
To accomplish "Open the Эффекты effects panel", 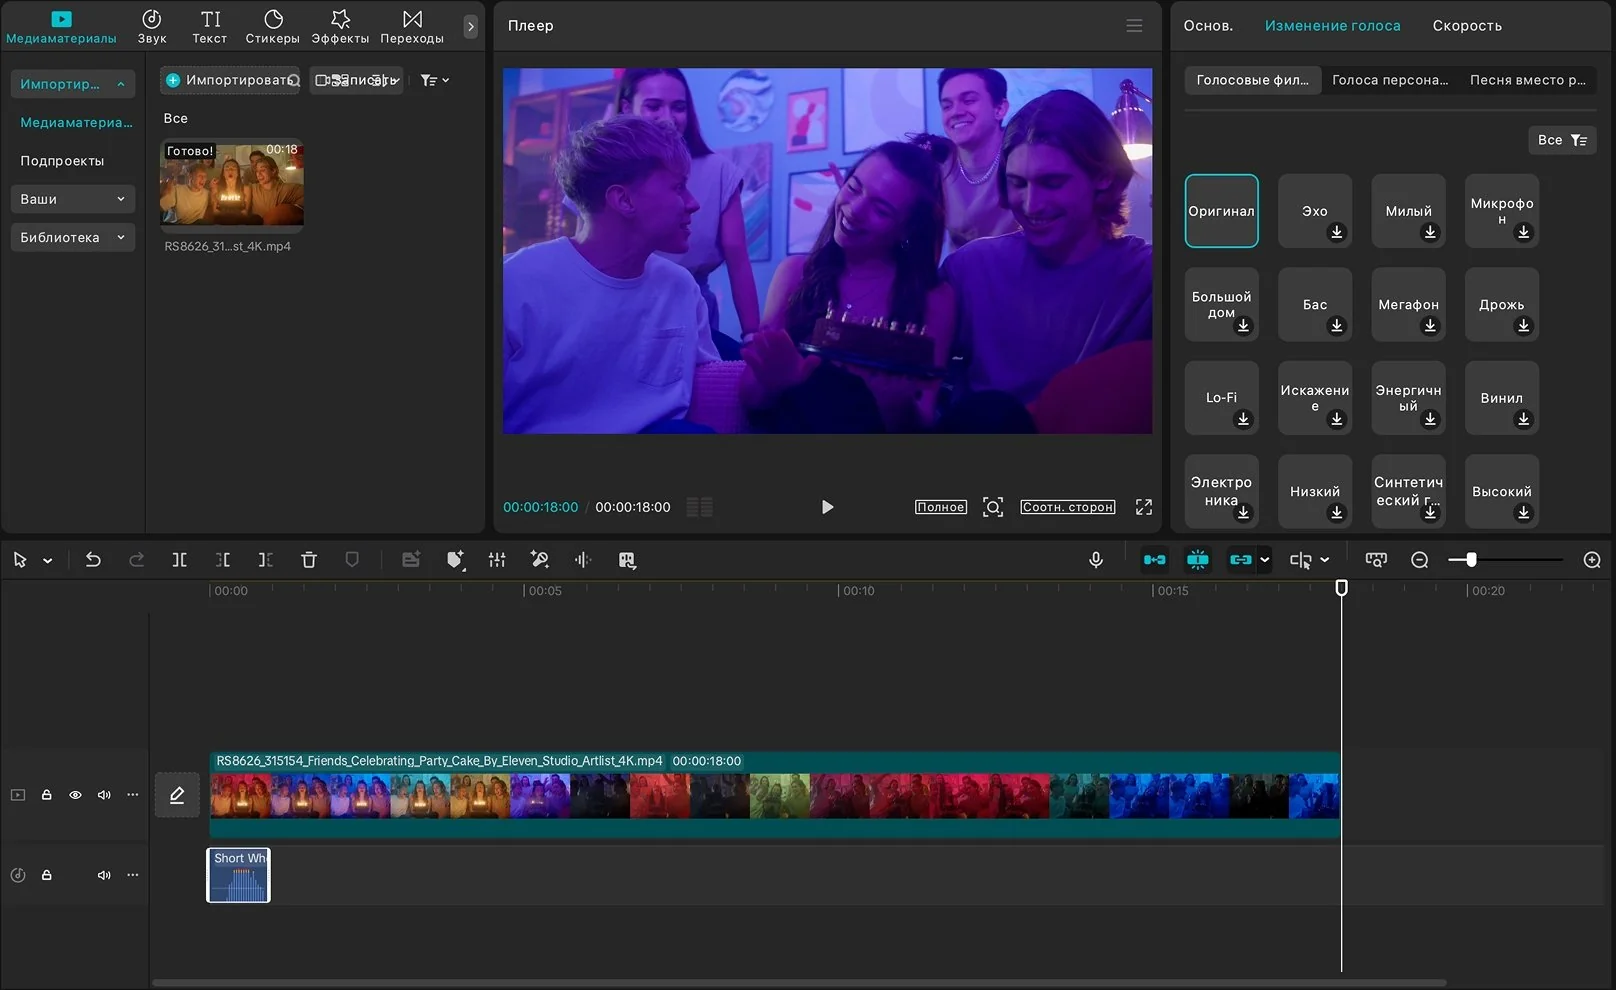I will tap(340, 27).
